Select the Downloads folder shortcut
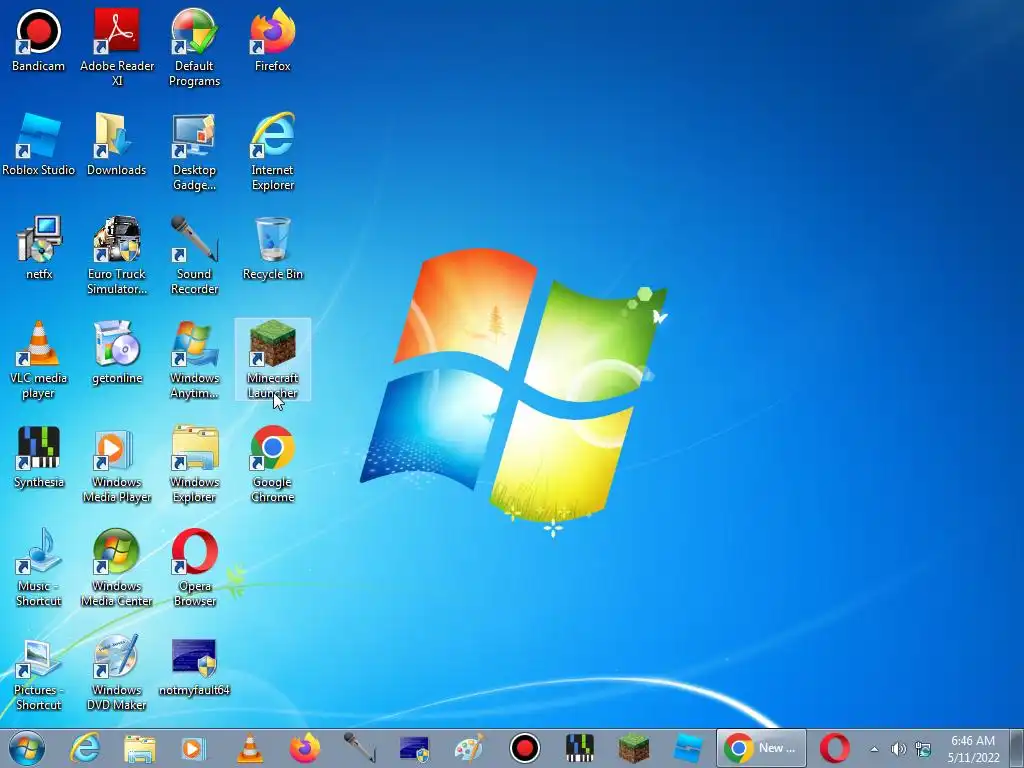Screen dimensions: 1024x768 (116, 144)
